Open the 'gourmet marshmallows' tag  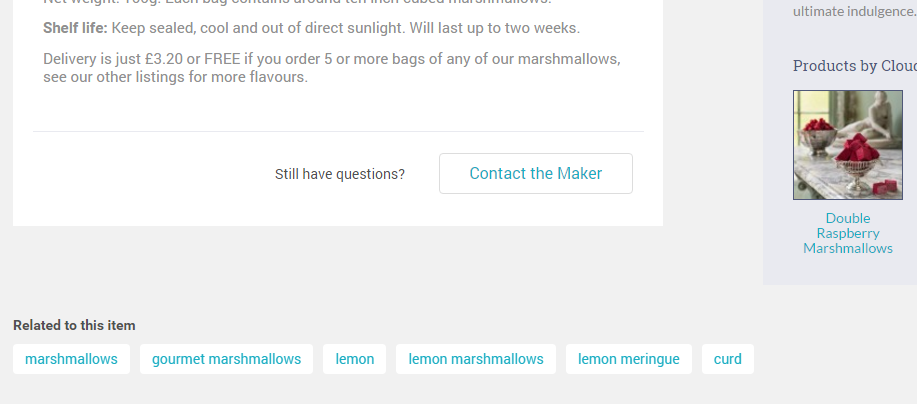click(x=226, y=359)
